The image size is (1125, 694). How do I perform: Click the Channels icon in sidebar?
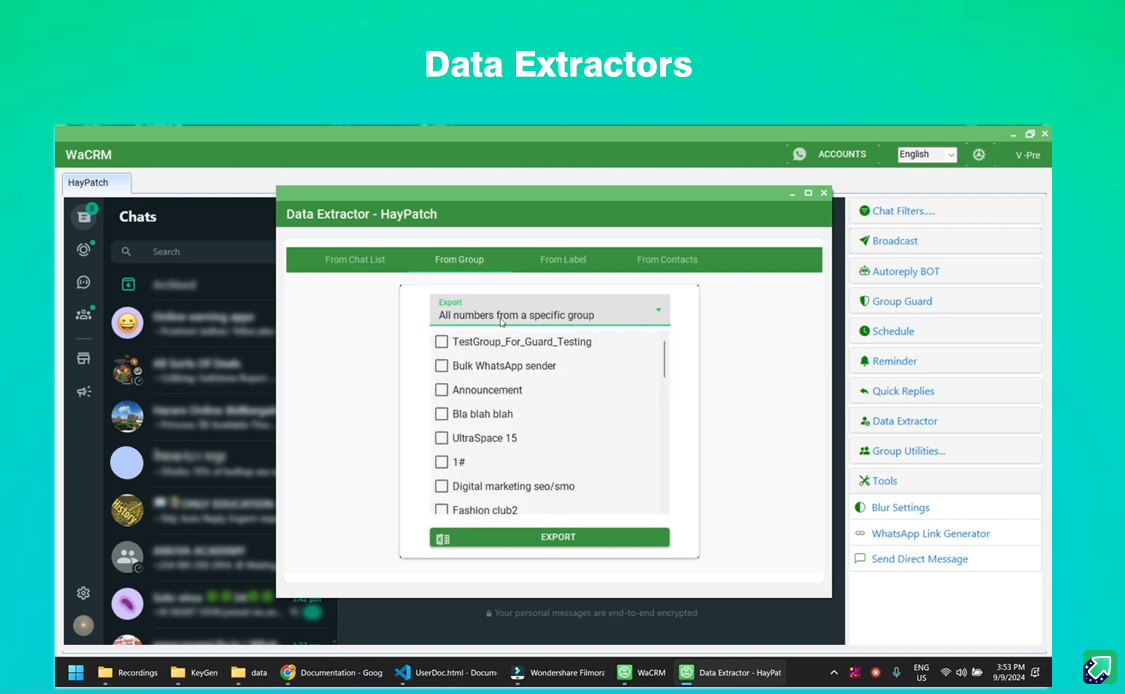coord(84,282)
